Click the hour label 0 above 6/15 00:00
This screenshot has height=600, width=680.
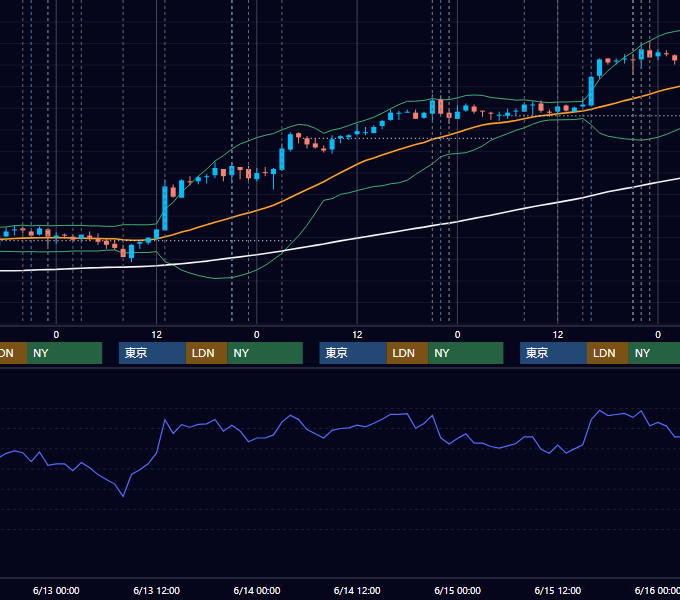[x=458, y=335]
